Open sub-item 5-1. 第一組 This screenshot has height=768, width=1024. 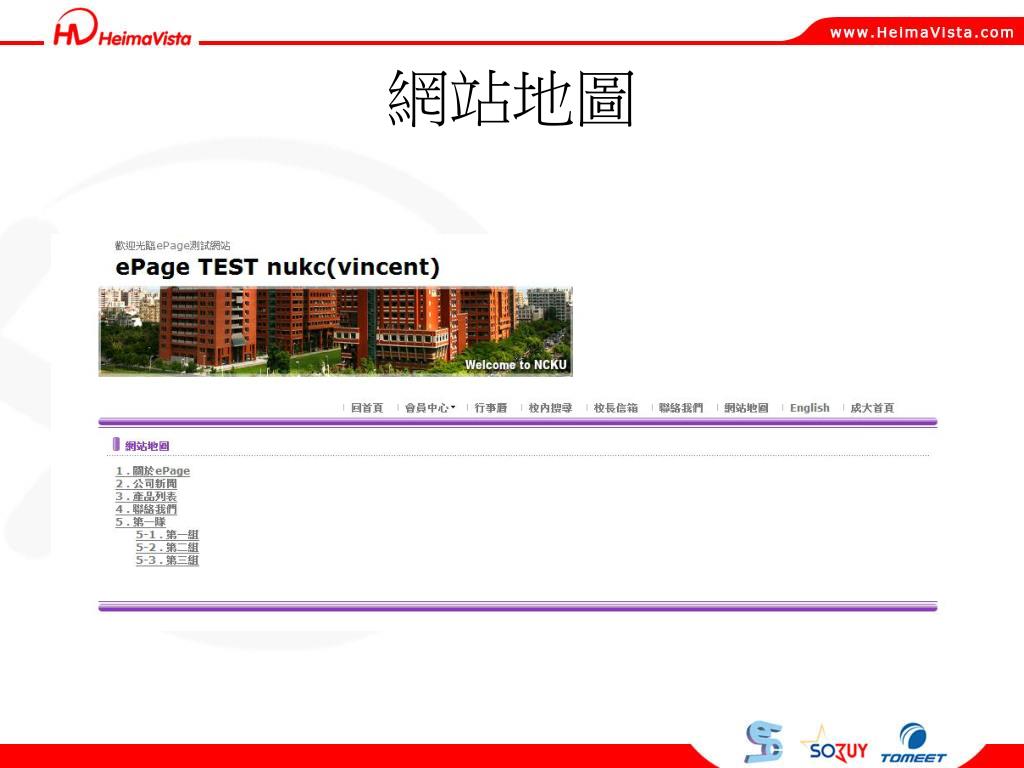[167, 535]
